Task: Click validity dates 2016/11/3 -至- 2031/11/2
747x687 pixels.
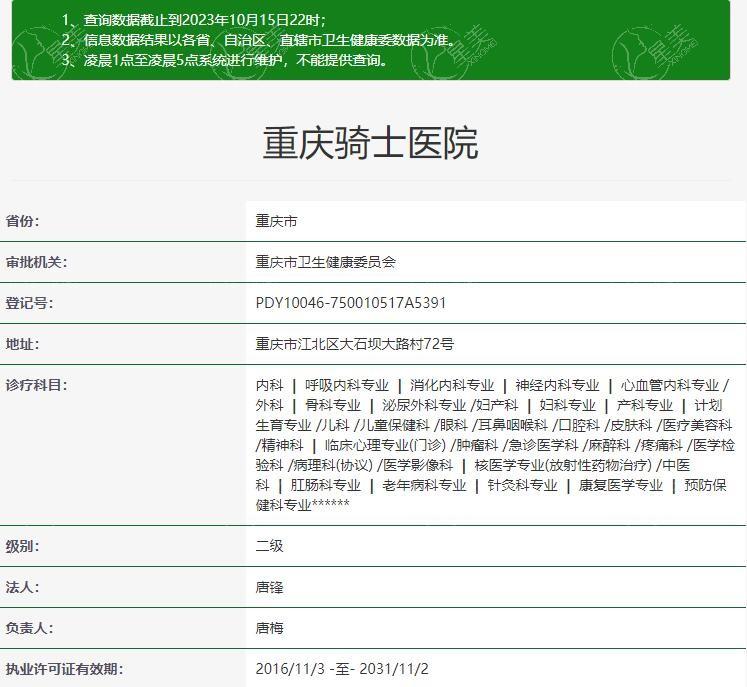Action: point(342,669)
